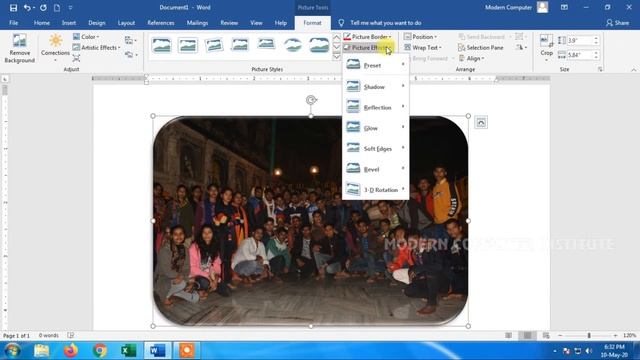Screen dimensions: 640x360
Task: Collapse the ribbon with the chevron
Action: (633, 70)
